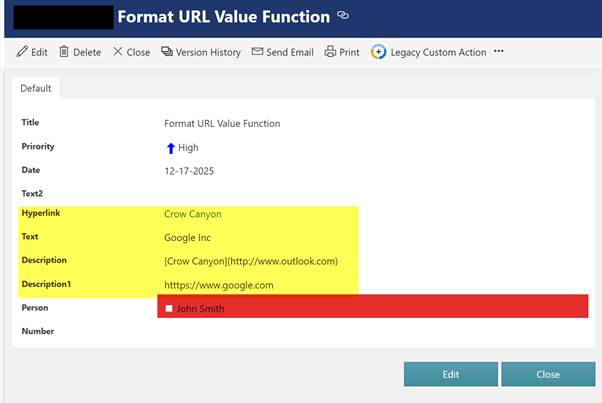Viewport: 602px width, 403px height.
Task: Click the 12-17-2025 date value
Action: pyautogui.click(x=189, y=171)
